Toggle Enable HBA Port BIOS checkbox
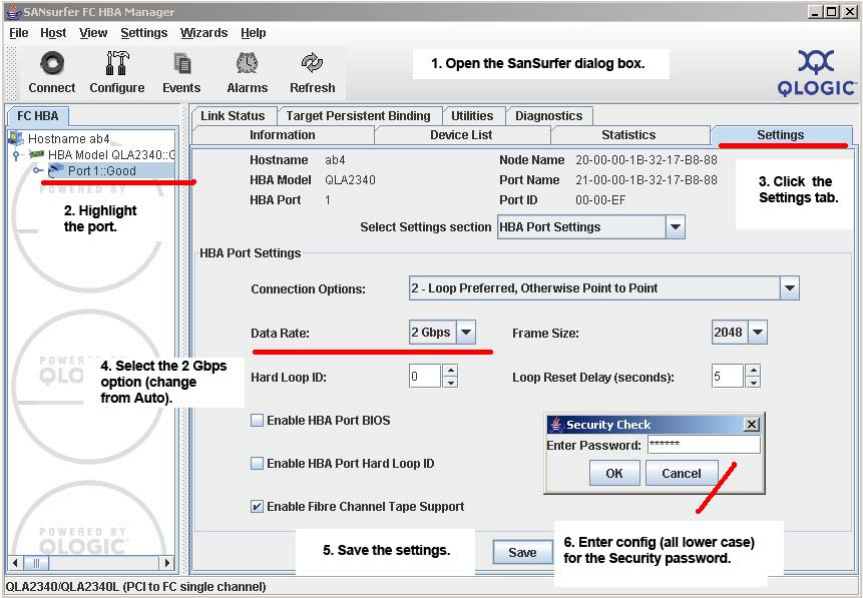 pos(256,420)
